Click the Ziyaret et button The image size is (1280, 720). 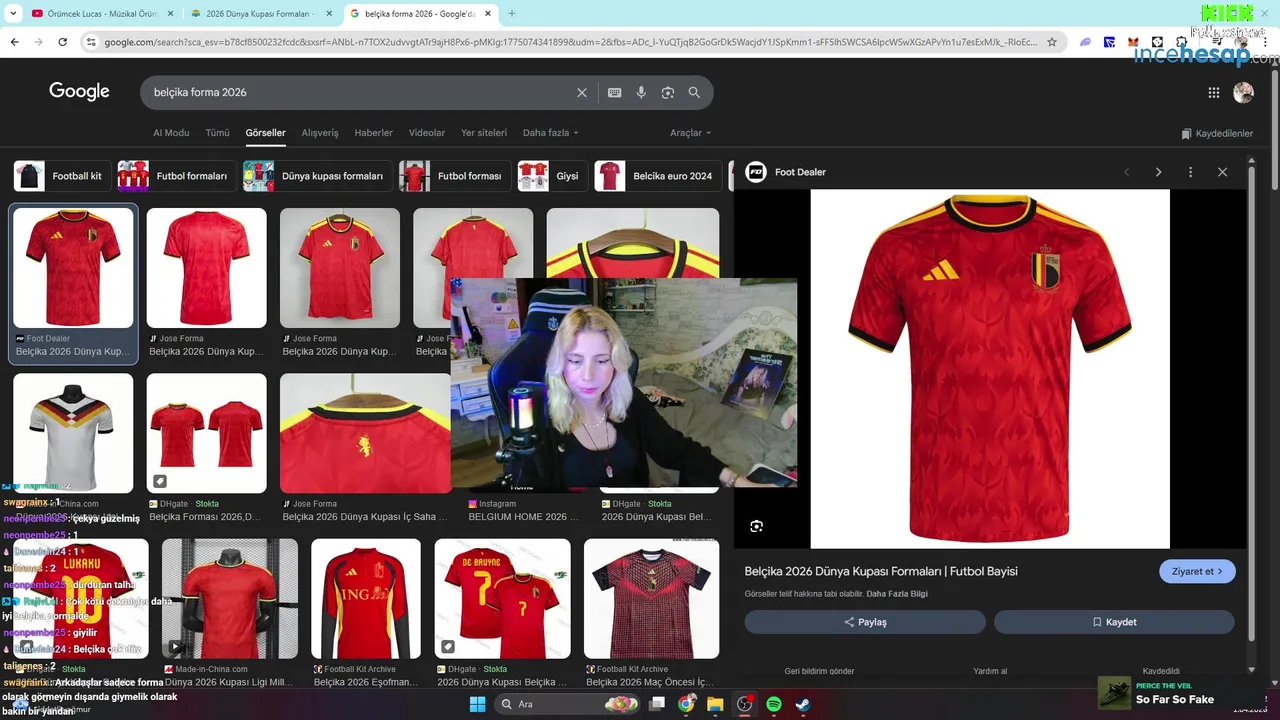click(1197, 571)
